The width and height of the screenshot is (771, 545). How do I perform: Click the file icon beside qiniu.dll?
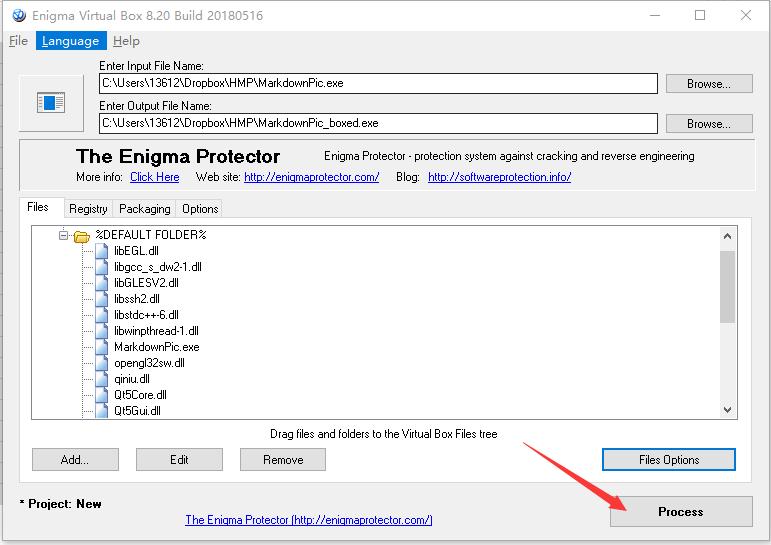[102, 379]
